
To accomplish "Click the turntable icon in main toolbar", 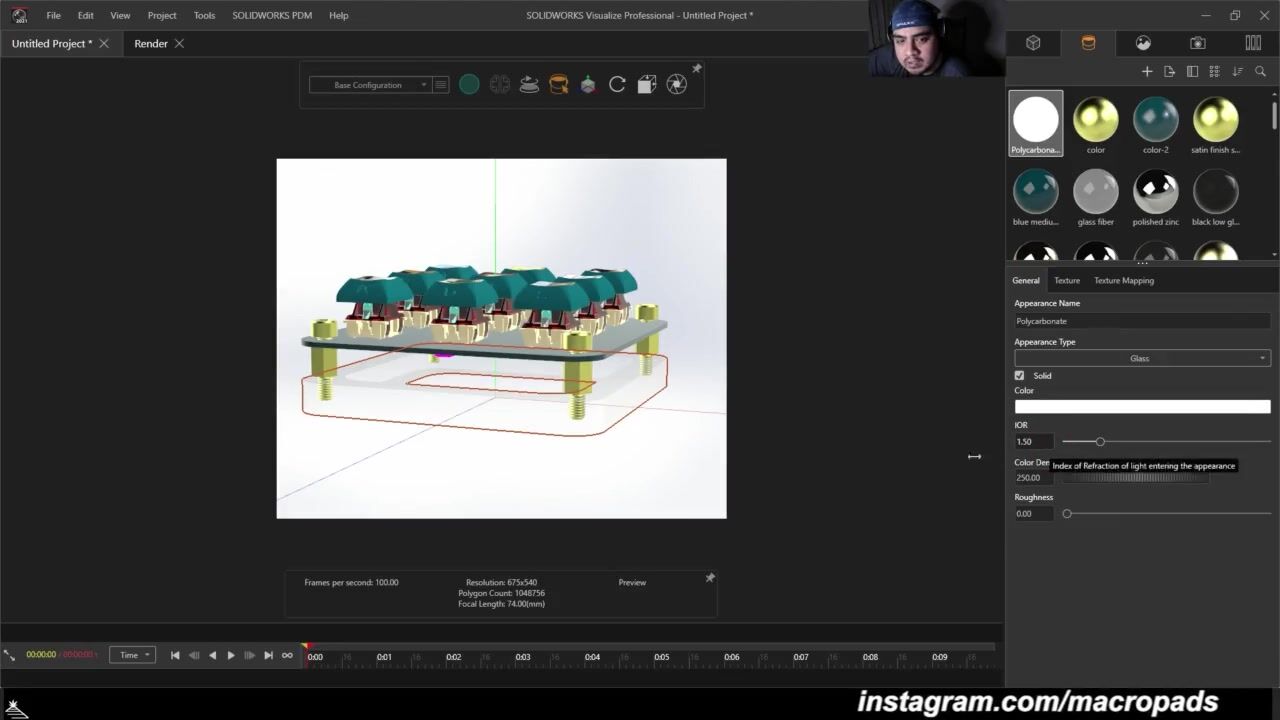I will (x=529, y=85).
